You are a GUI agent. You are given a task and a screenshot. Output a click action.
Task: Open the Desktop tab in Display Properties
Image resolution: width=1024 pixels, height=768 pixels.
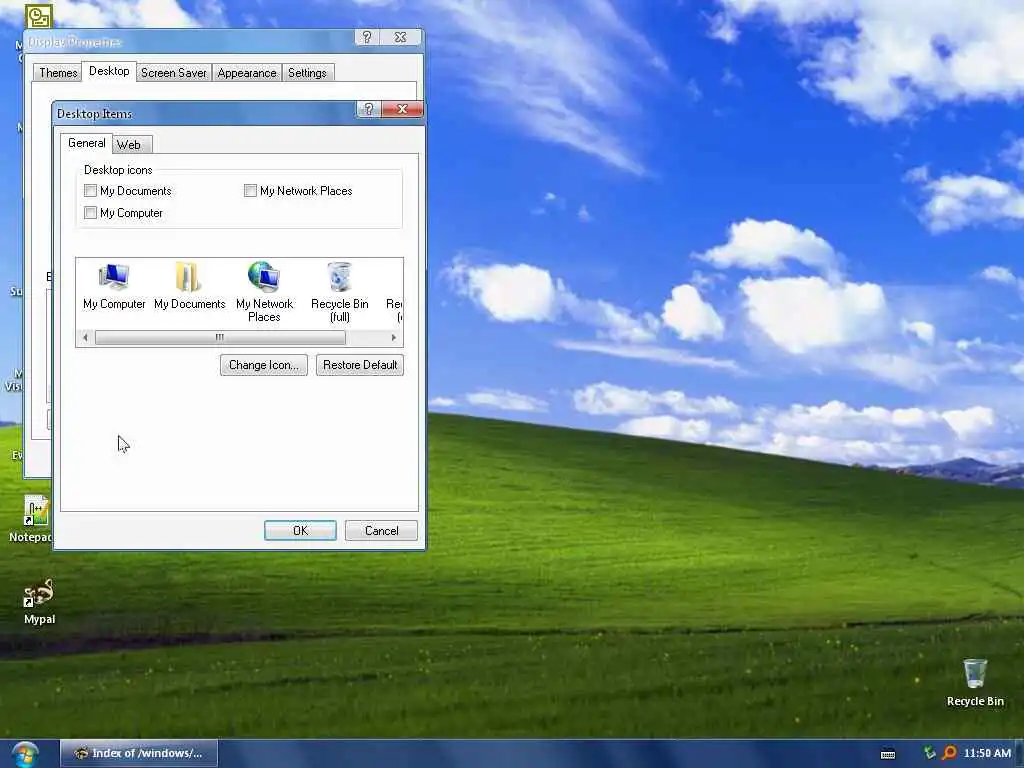tap(109, 71)
